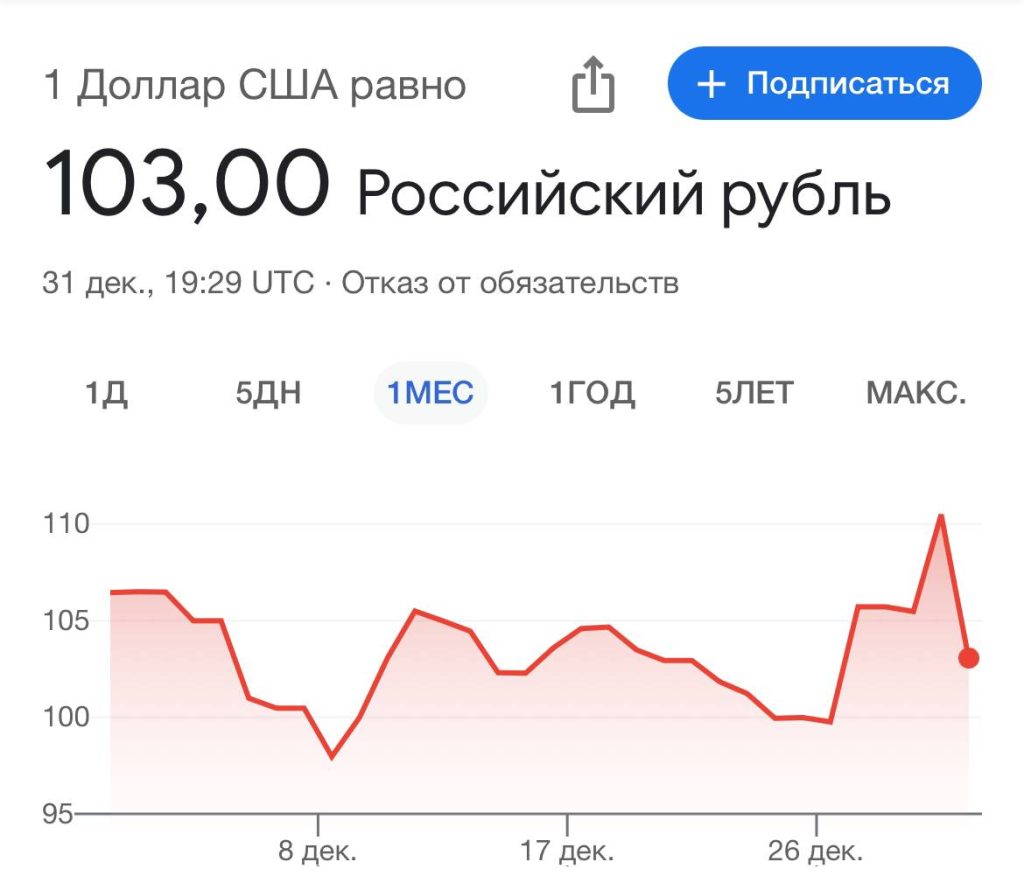The height and width of the screenshot is (890, 1024).
Task: Click the chart's highest peak above 110
Action: [941, 516]
